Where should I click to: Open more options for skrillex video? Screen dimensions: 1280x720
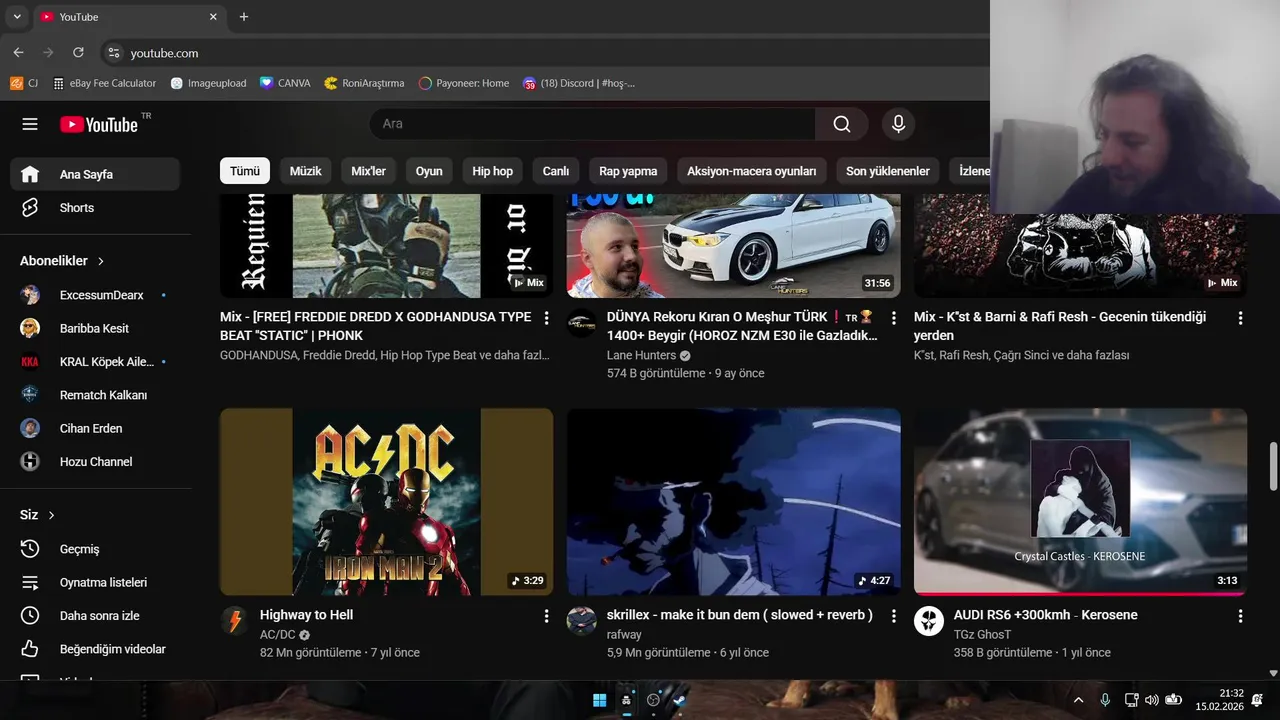[x=893, y=616]
